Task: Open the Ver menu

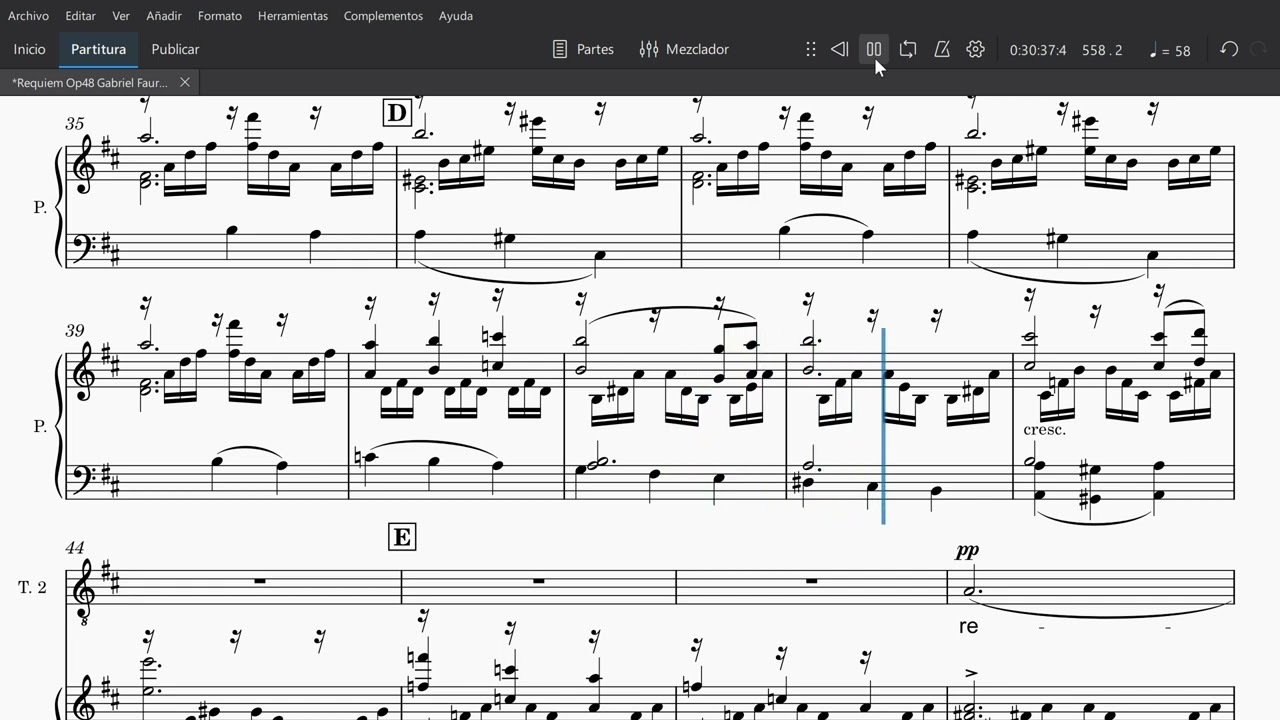Action: click(x=121, y=16)
